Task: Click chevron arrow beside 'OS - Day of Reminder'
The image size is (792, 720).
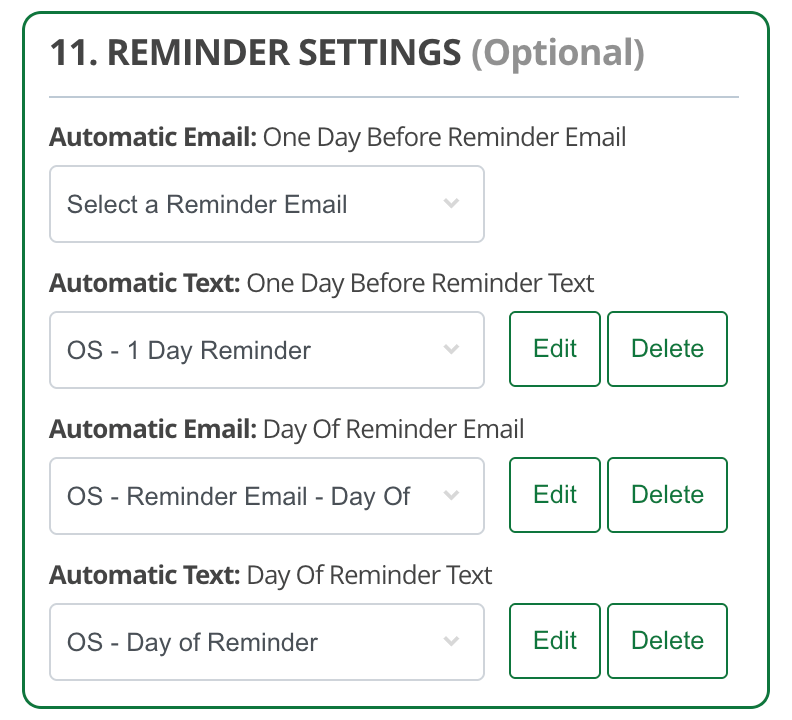Action: click(x=452, y=642)
